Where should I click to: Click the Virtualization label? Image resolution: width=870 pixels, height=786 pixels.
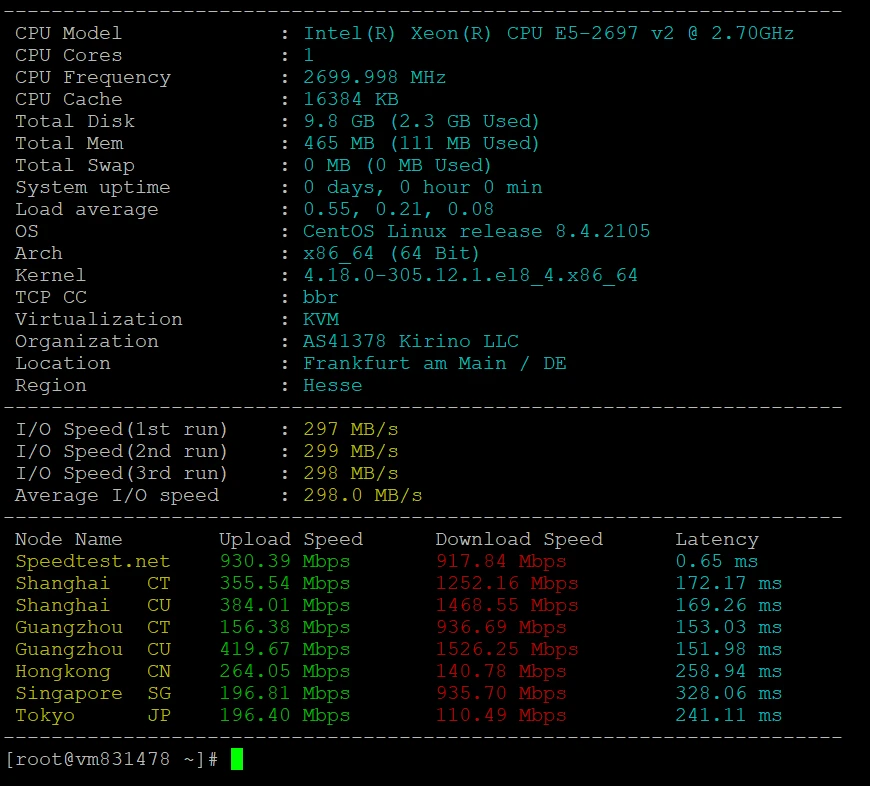coord(99,320)
